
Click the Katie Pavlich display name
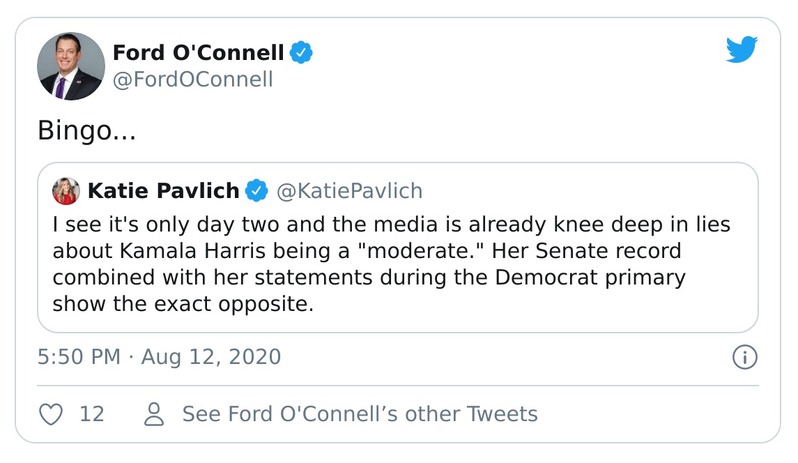pyautogui.click(x=163, y=190)
